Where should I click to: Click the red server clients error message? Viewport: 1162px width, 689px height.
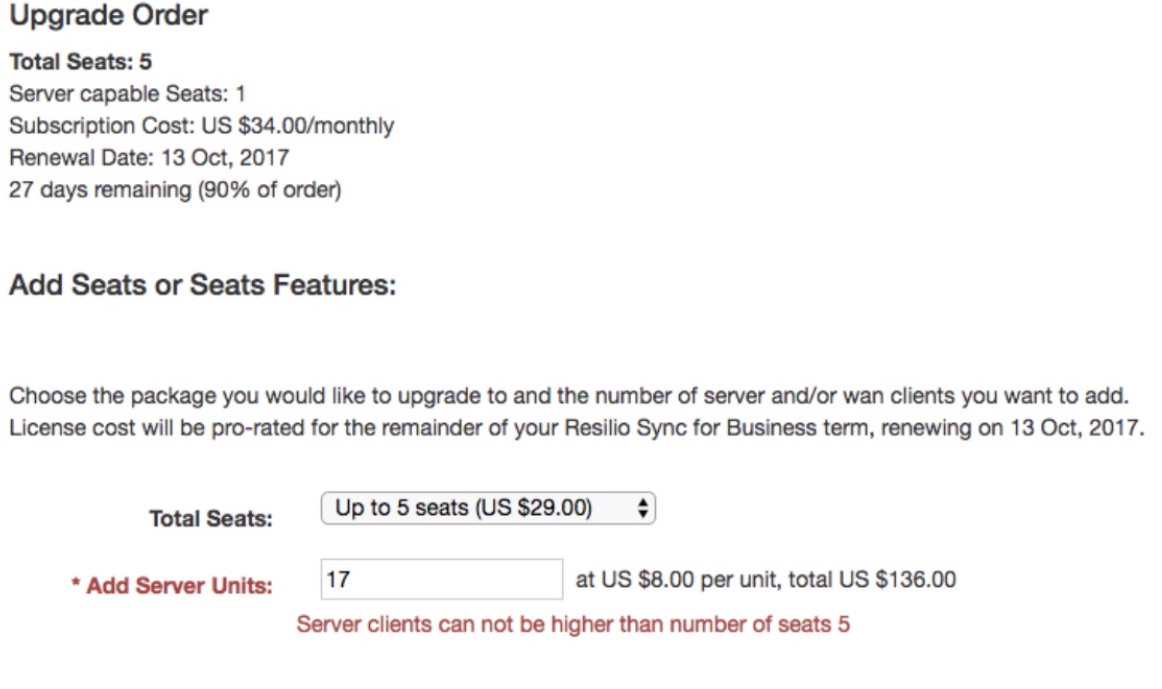point(573,625)
